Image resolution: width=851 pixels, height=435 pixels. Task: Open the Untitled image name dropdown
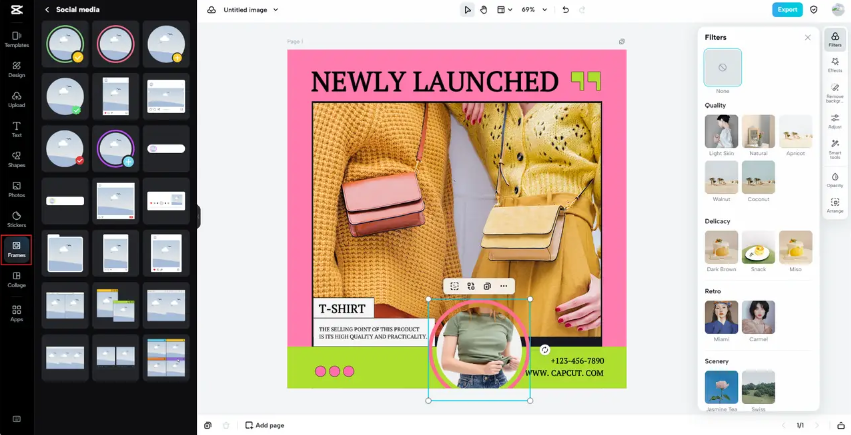(x=251, y=10)
